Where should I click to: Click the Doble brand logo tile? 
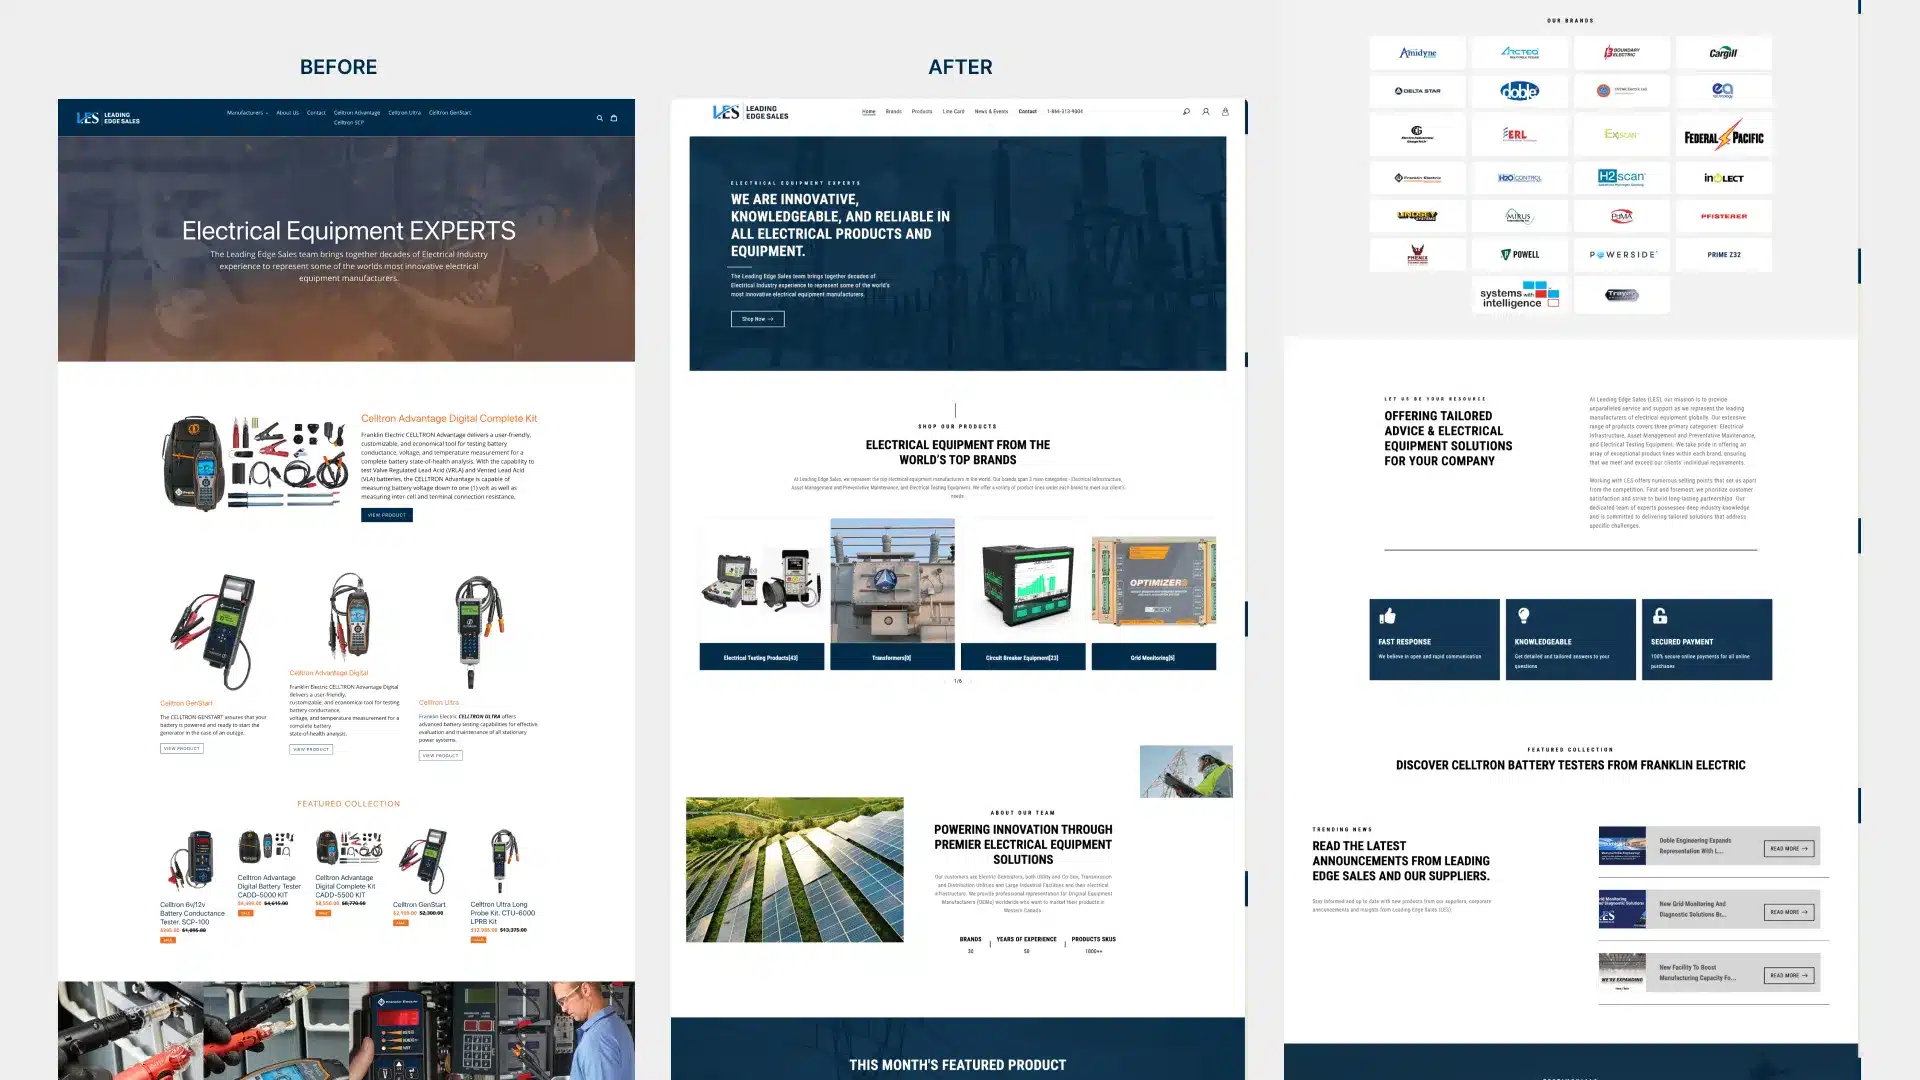click(x=1519, y=91)
